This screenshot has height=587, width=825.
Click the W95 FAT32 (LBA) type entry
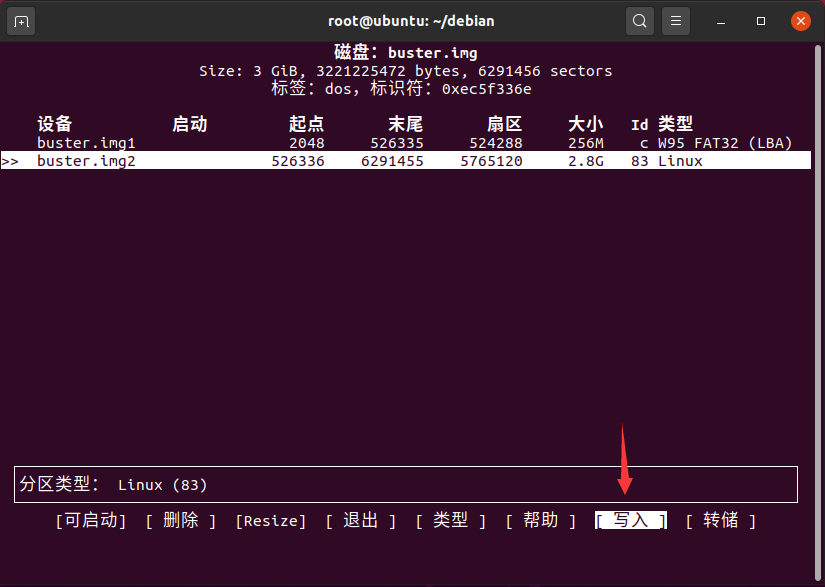[725, 143]
